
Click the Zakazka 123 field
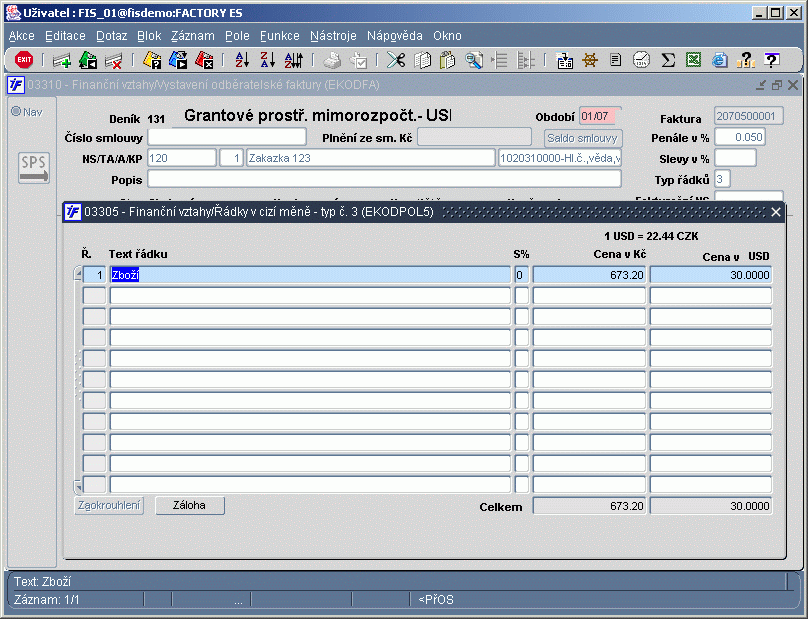point(371,158)
